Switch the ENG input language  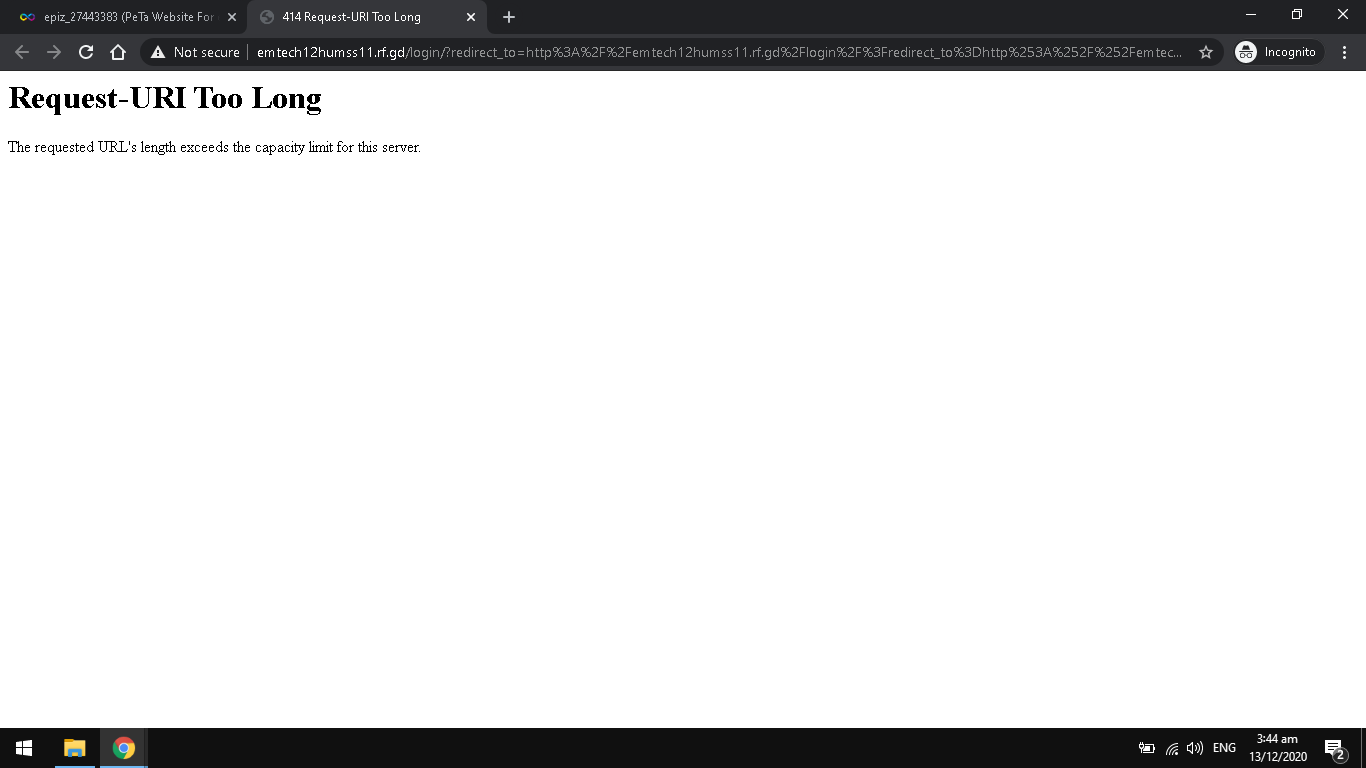[1224, 748]
